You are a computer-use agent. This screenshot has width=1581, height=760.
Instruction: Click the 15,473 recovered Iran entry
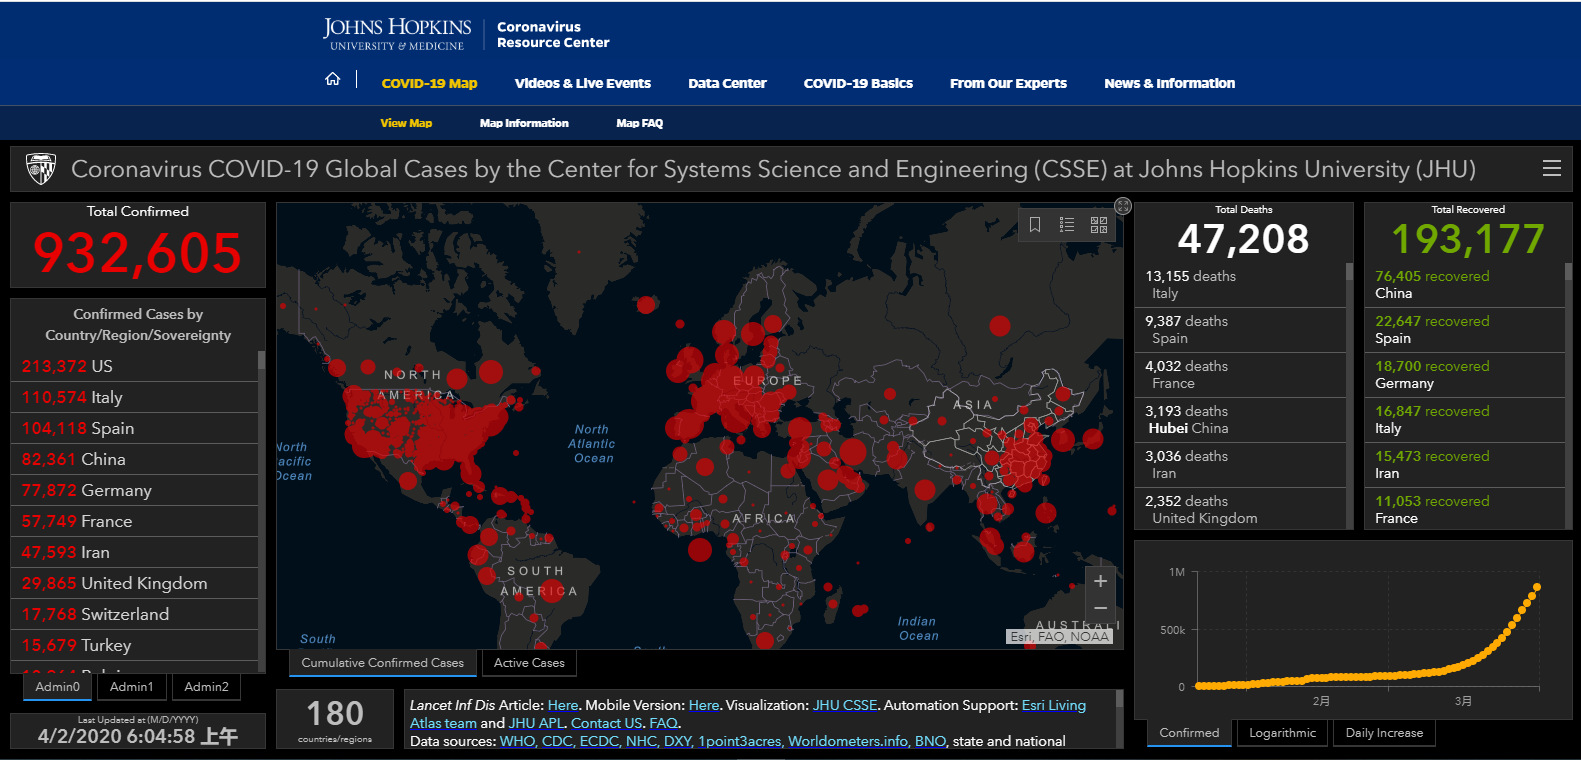click(1464, 465)
